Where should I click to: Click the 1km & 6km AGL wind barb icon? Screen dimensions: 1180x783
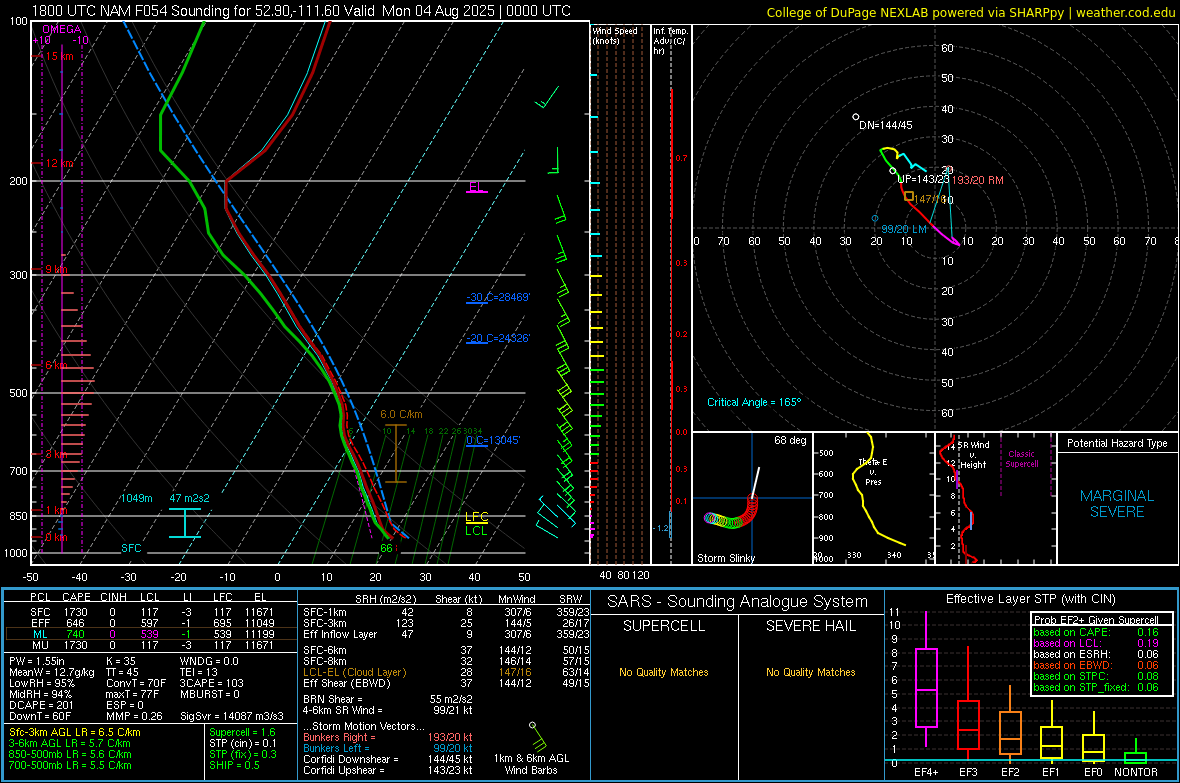click(538, 736)
